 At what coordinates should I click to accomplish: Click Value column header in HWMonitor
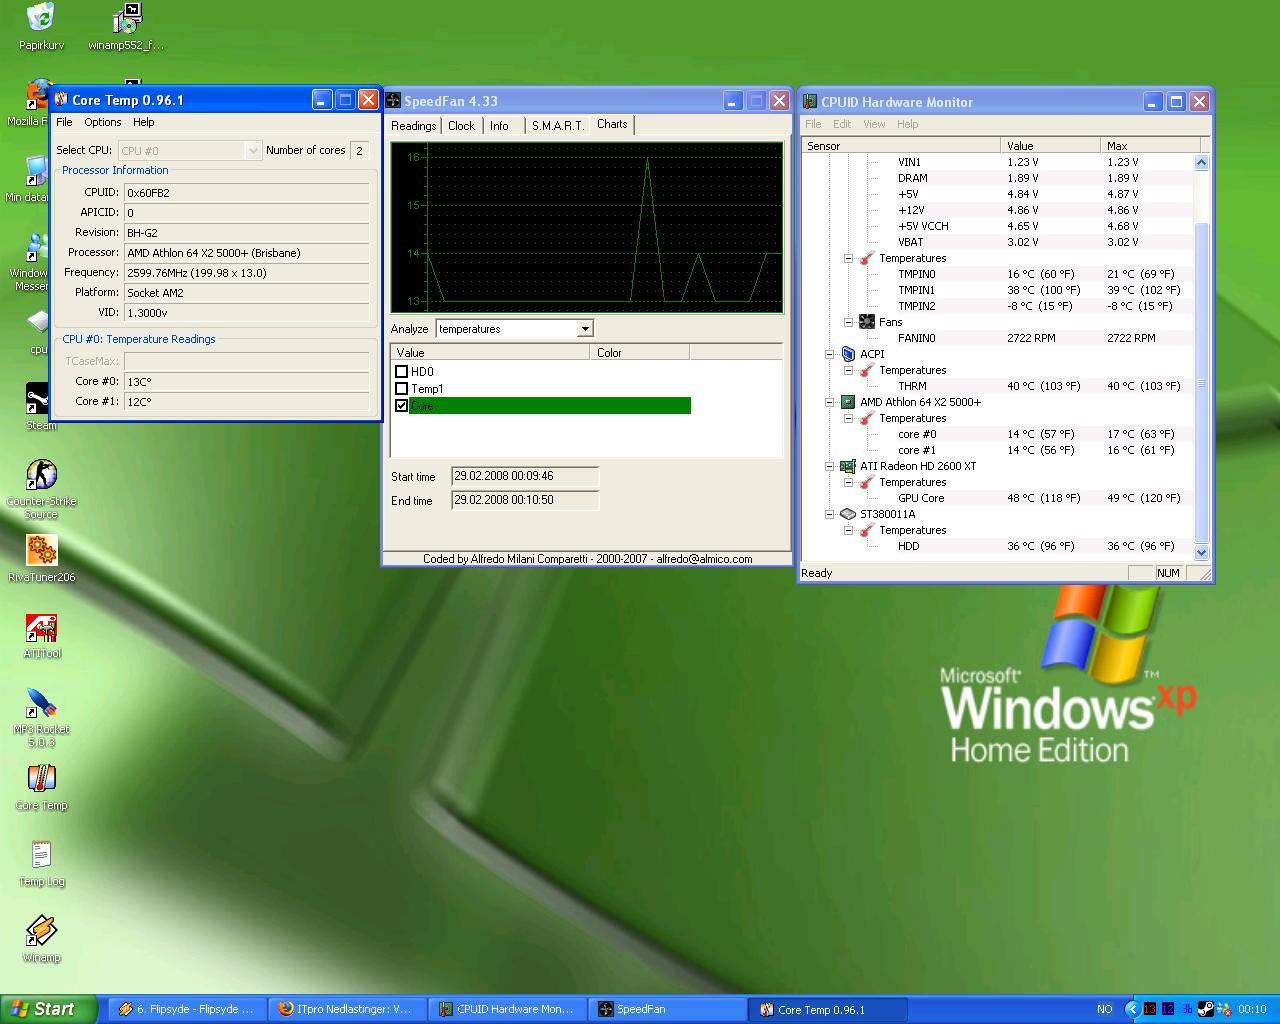point(1050,146)
